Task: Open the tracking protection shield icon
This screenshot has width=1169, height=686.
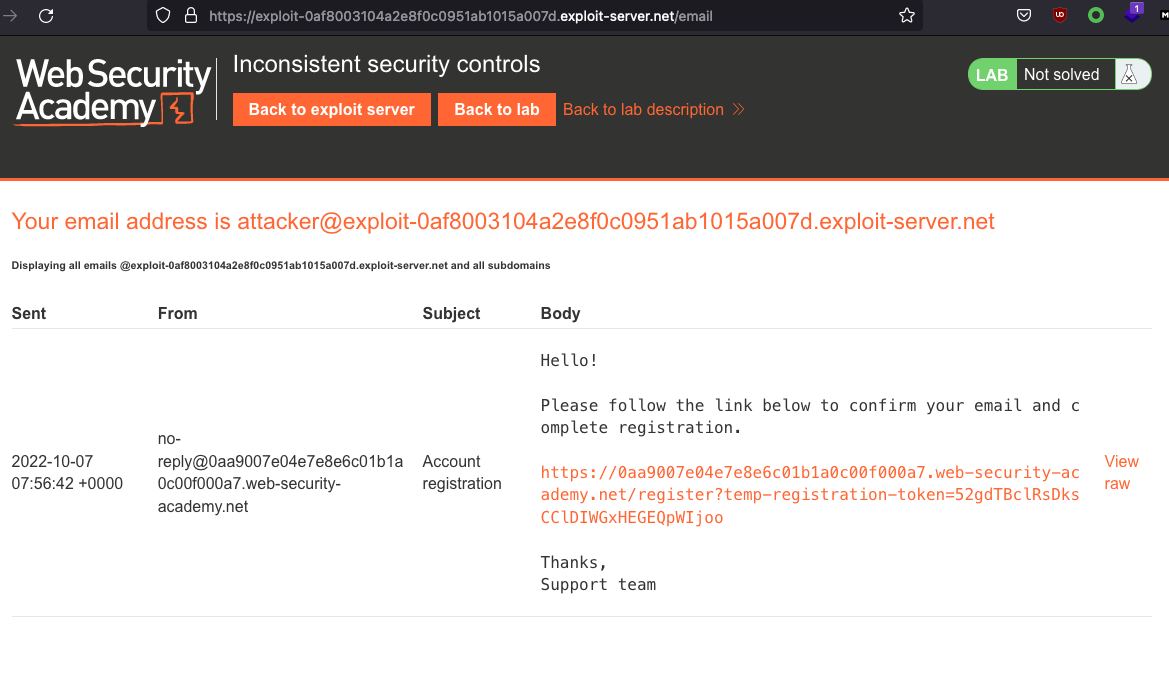Action: (x=166, y=16)
